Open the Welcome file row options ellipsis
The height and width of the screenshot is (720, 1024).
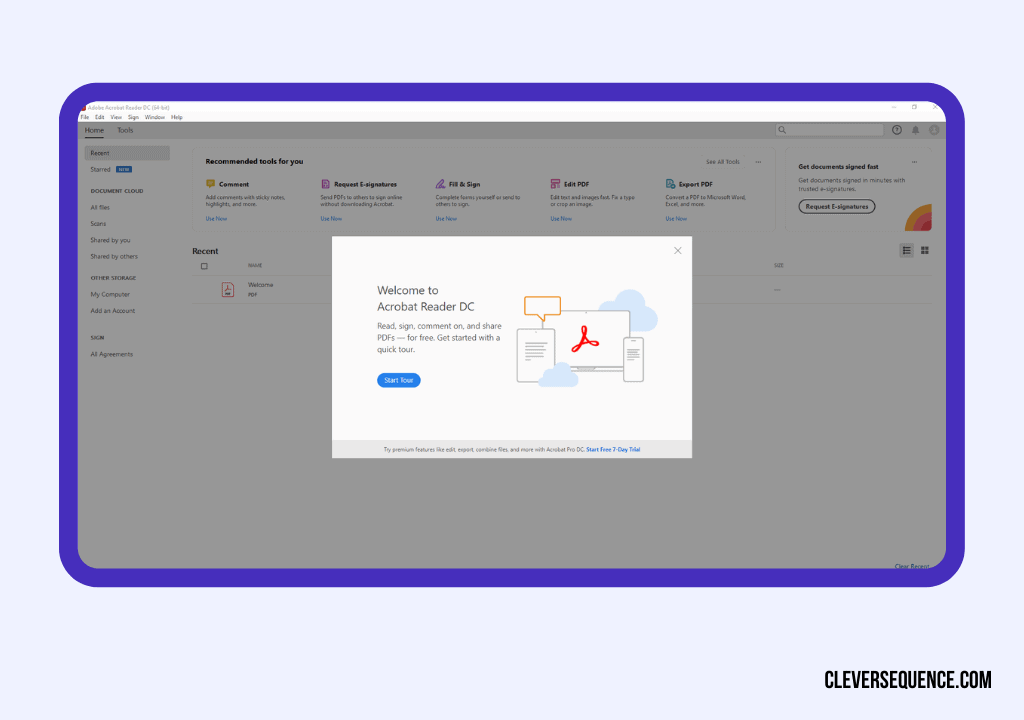(x=777, y=290)
